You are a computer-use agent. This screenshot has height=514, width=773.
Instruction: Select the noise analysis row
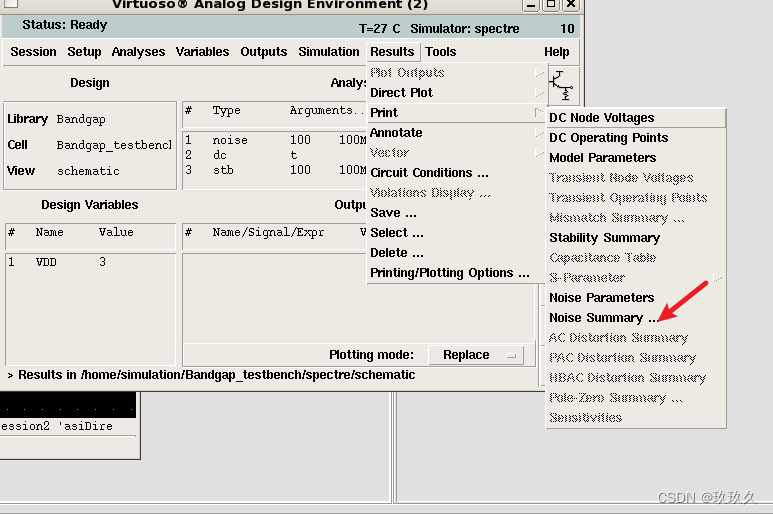[x=275, y=140]
